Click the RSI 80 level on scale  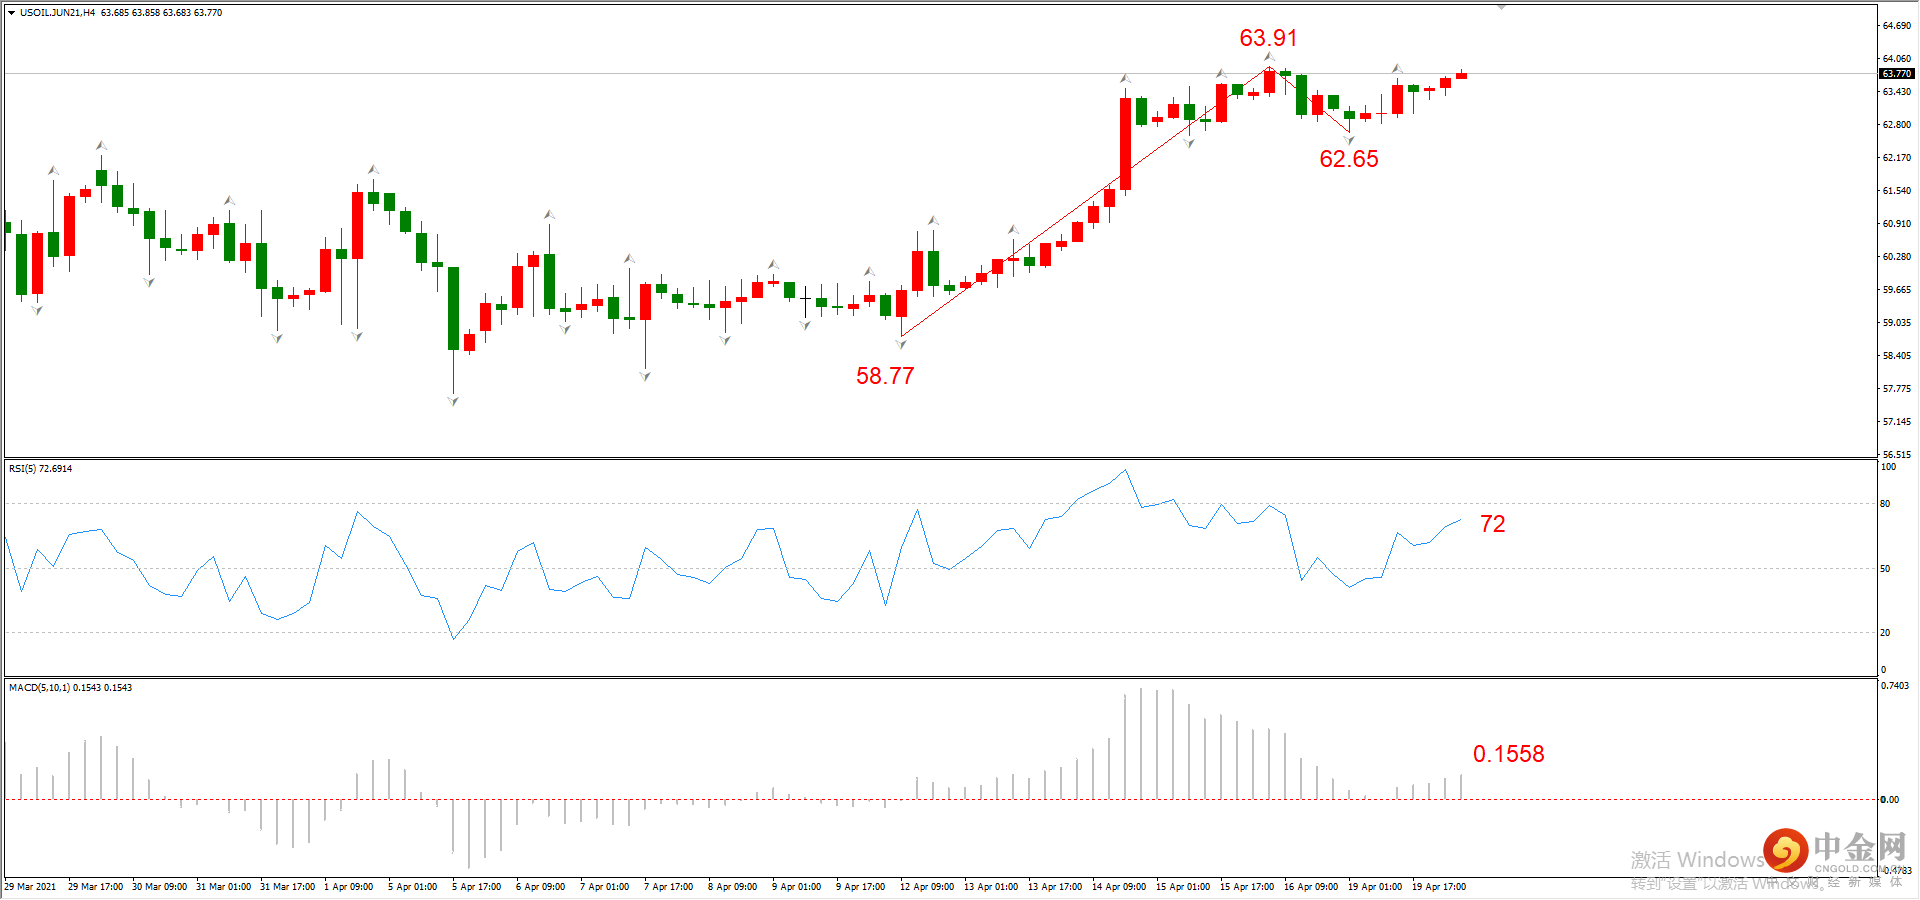(x=1885, y=504)
